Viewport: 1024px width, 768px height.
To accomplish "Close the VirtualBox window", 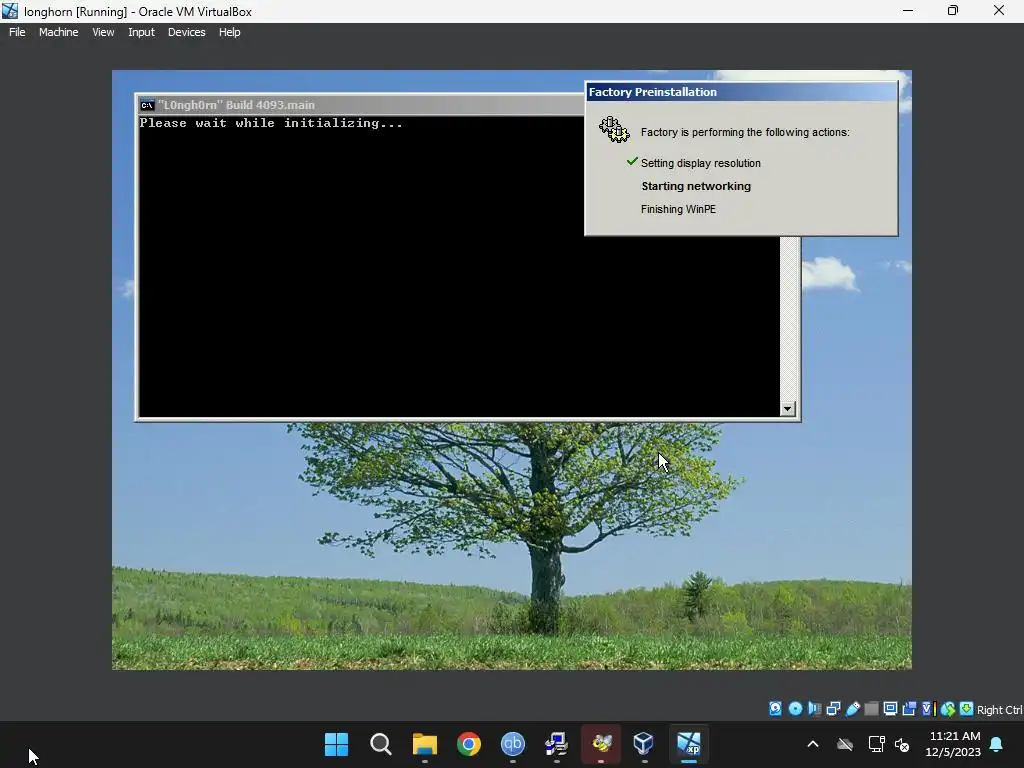I will pos(999,11).
